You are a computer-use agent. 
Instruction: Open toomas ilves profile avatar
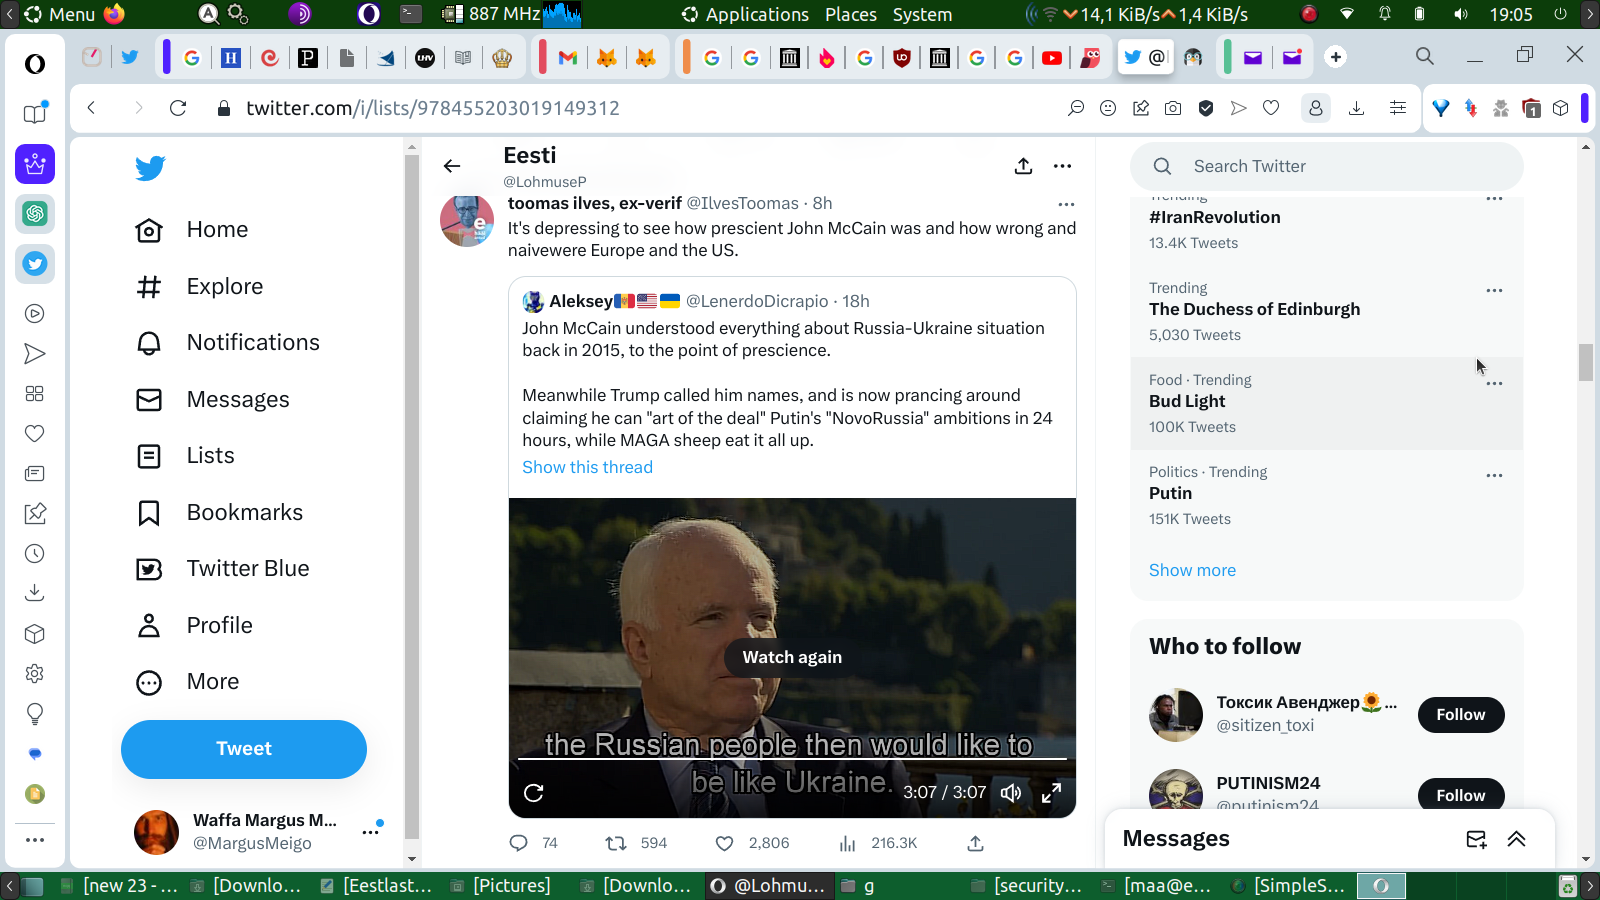point(467,221)
